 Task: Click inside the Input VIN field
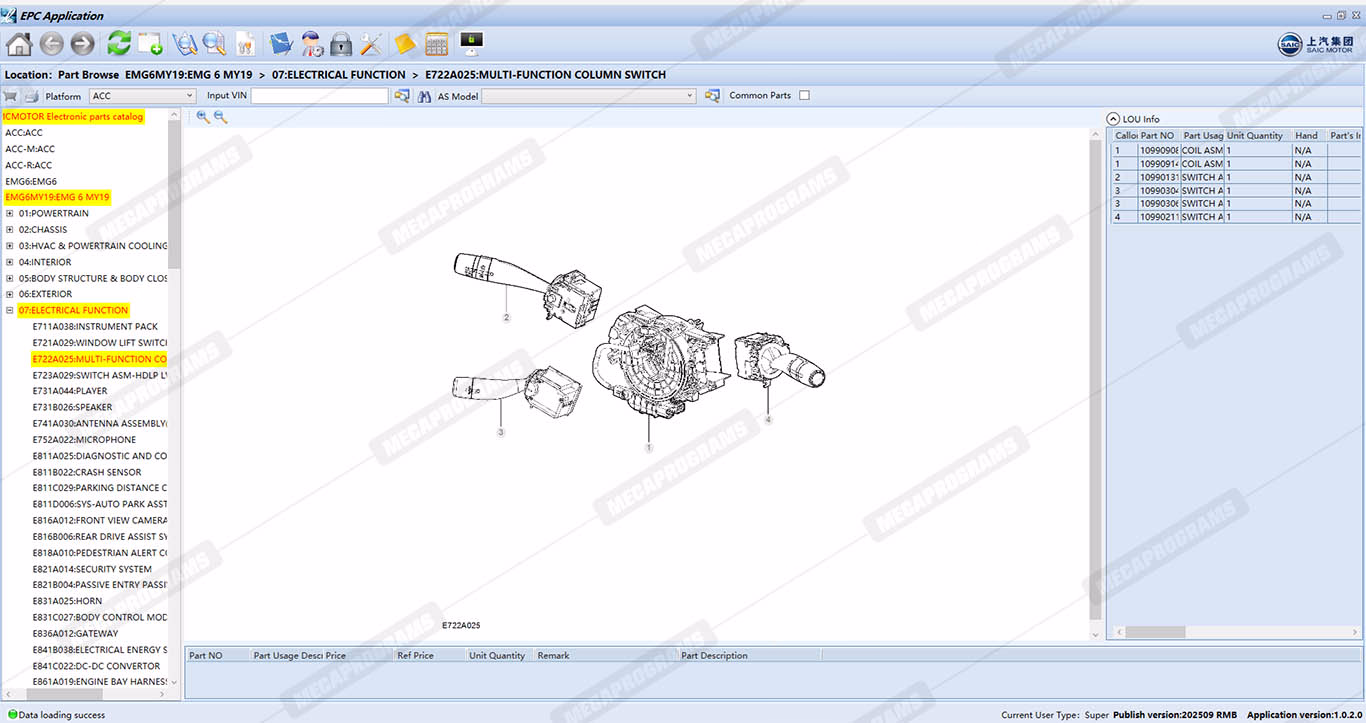pos(319,96)
